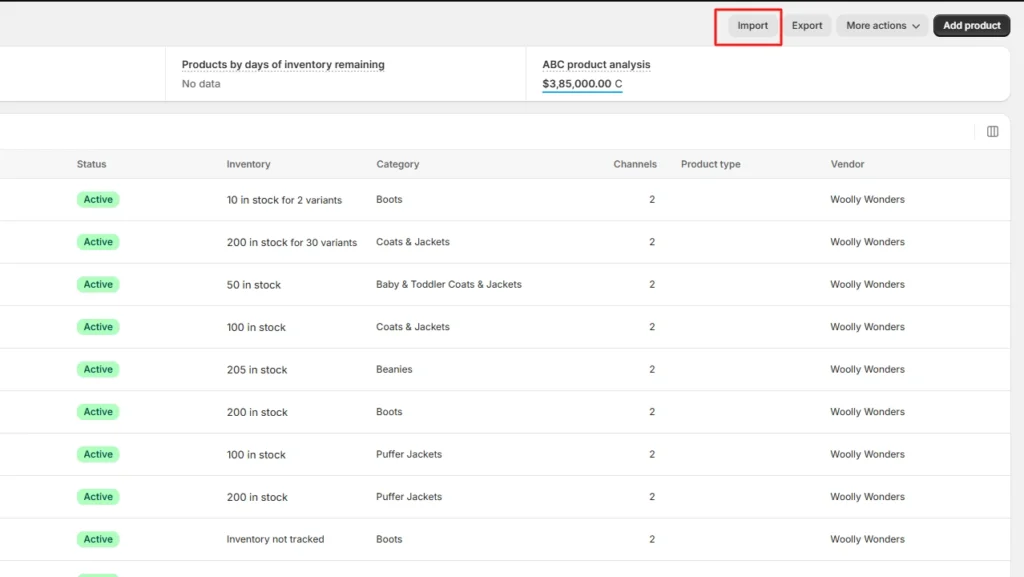The width and height of the screenshot is (1024, 577).
Task: Click Active badge in the Beanies row
Action: pyautogui.click(x=98, y=369)
